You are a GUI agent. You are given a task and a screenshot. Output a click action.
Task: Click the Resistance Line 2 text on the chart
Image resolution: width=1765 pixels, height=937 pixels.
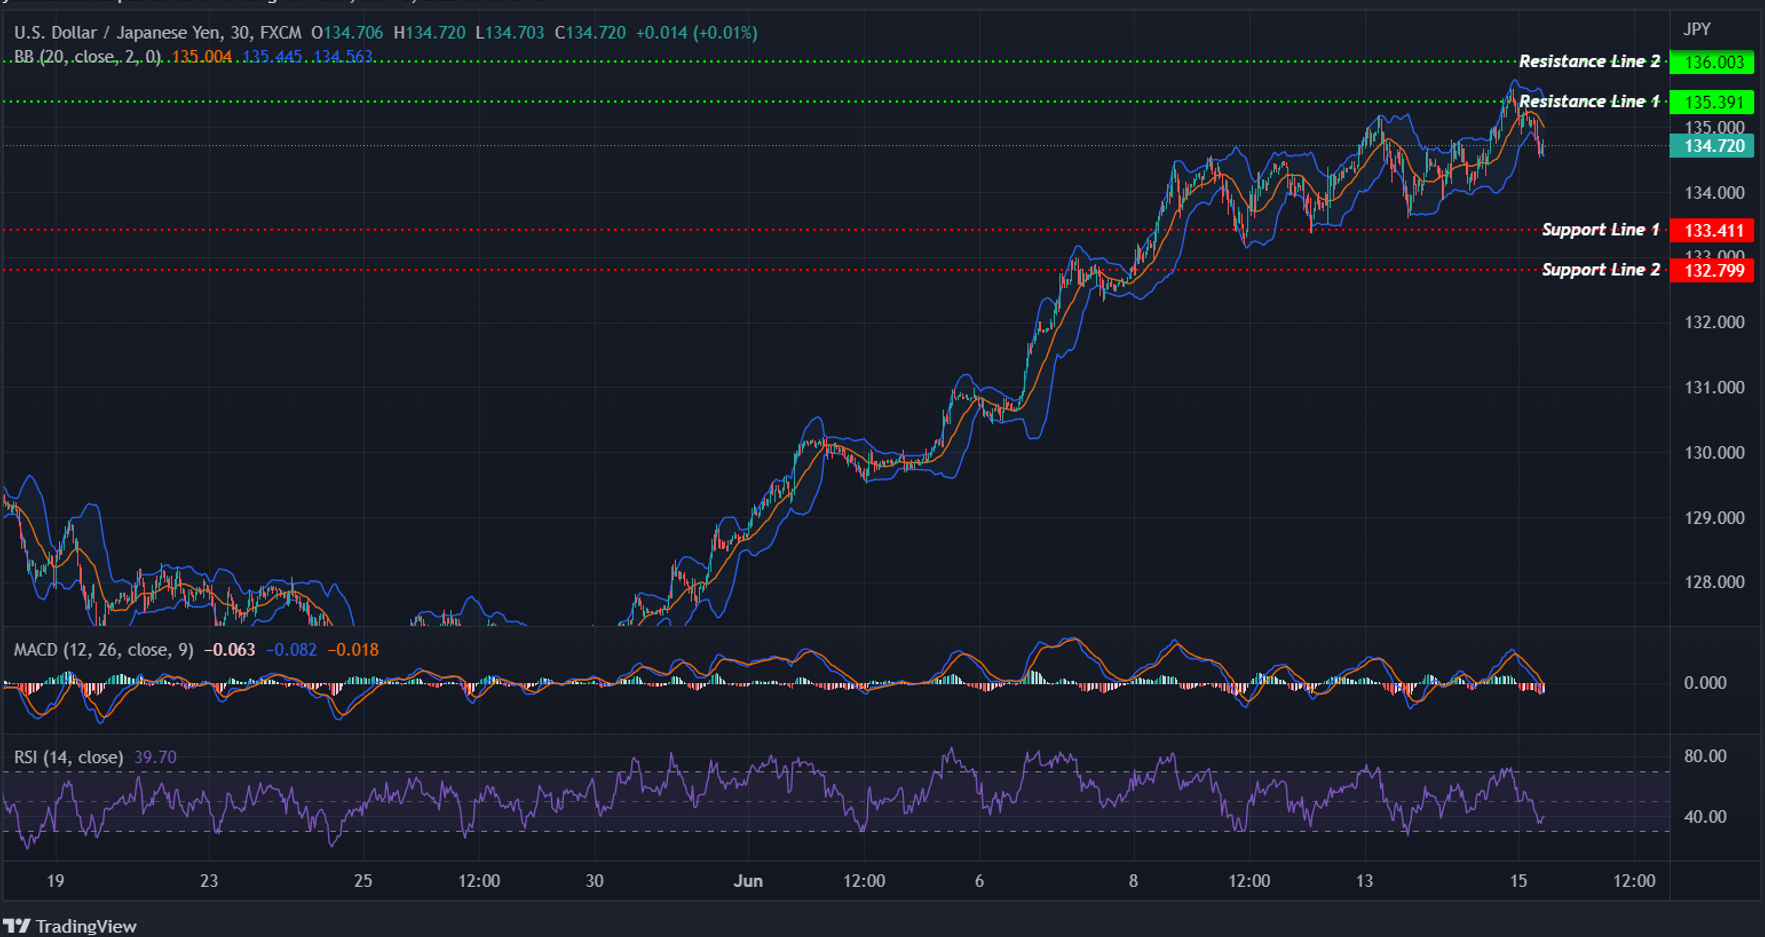1588,61
